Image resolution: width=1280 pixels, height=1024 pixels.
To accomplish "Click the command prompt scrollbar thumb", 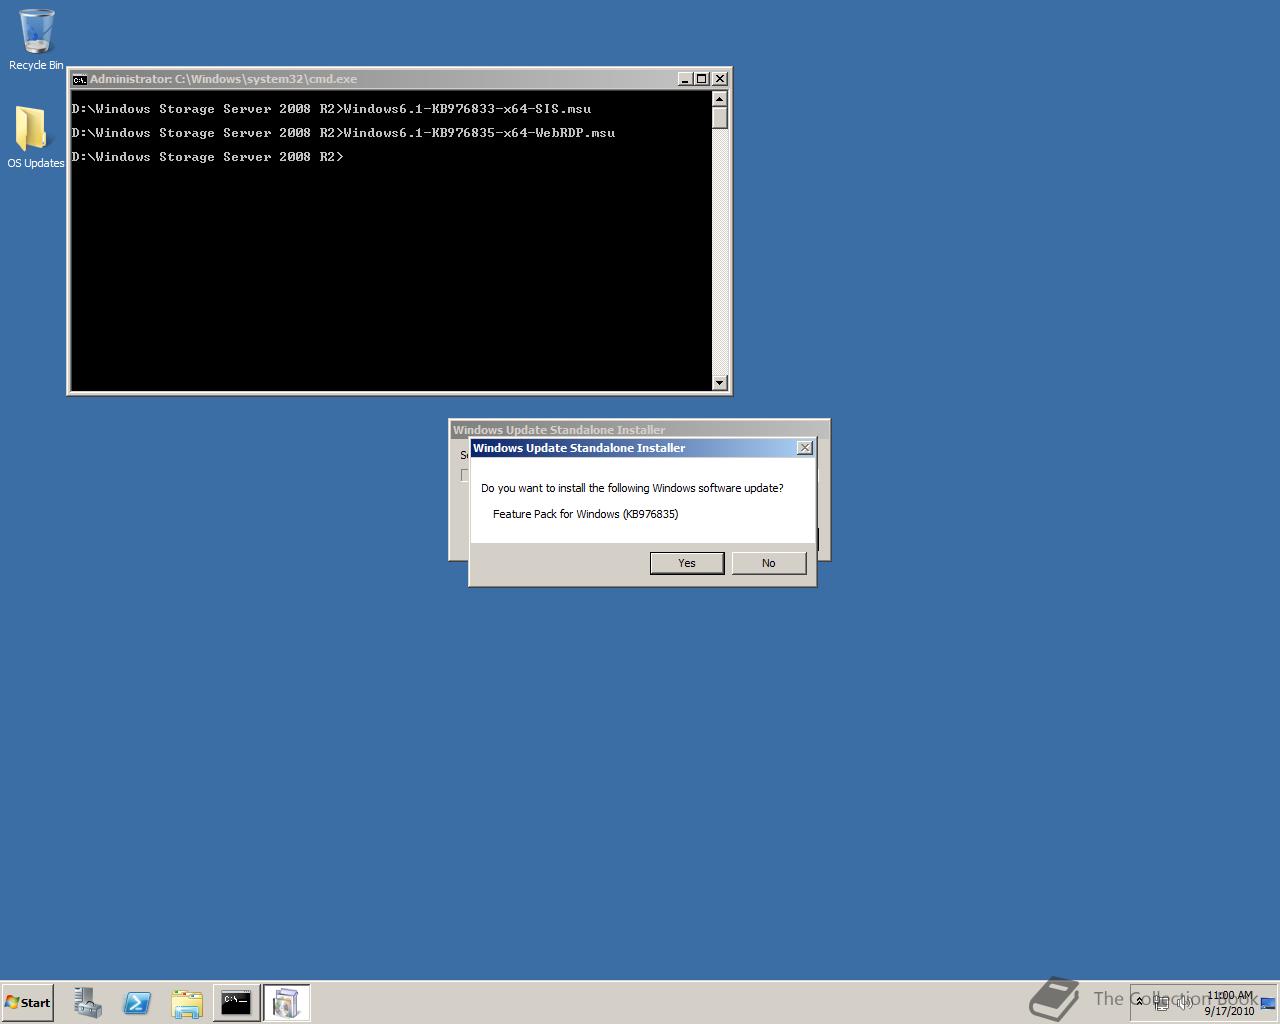I will point(719,118).
